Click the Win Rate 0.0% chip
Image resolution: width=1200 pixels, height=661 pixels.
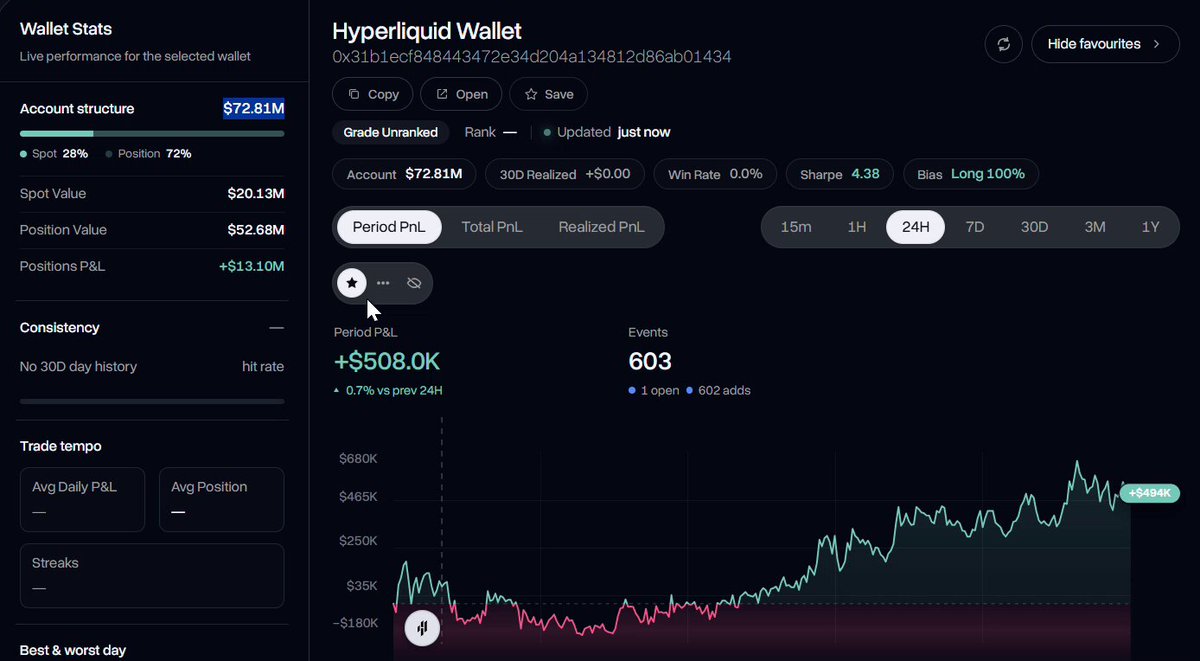(715, 174)
